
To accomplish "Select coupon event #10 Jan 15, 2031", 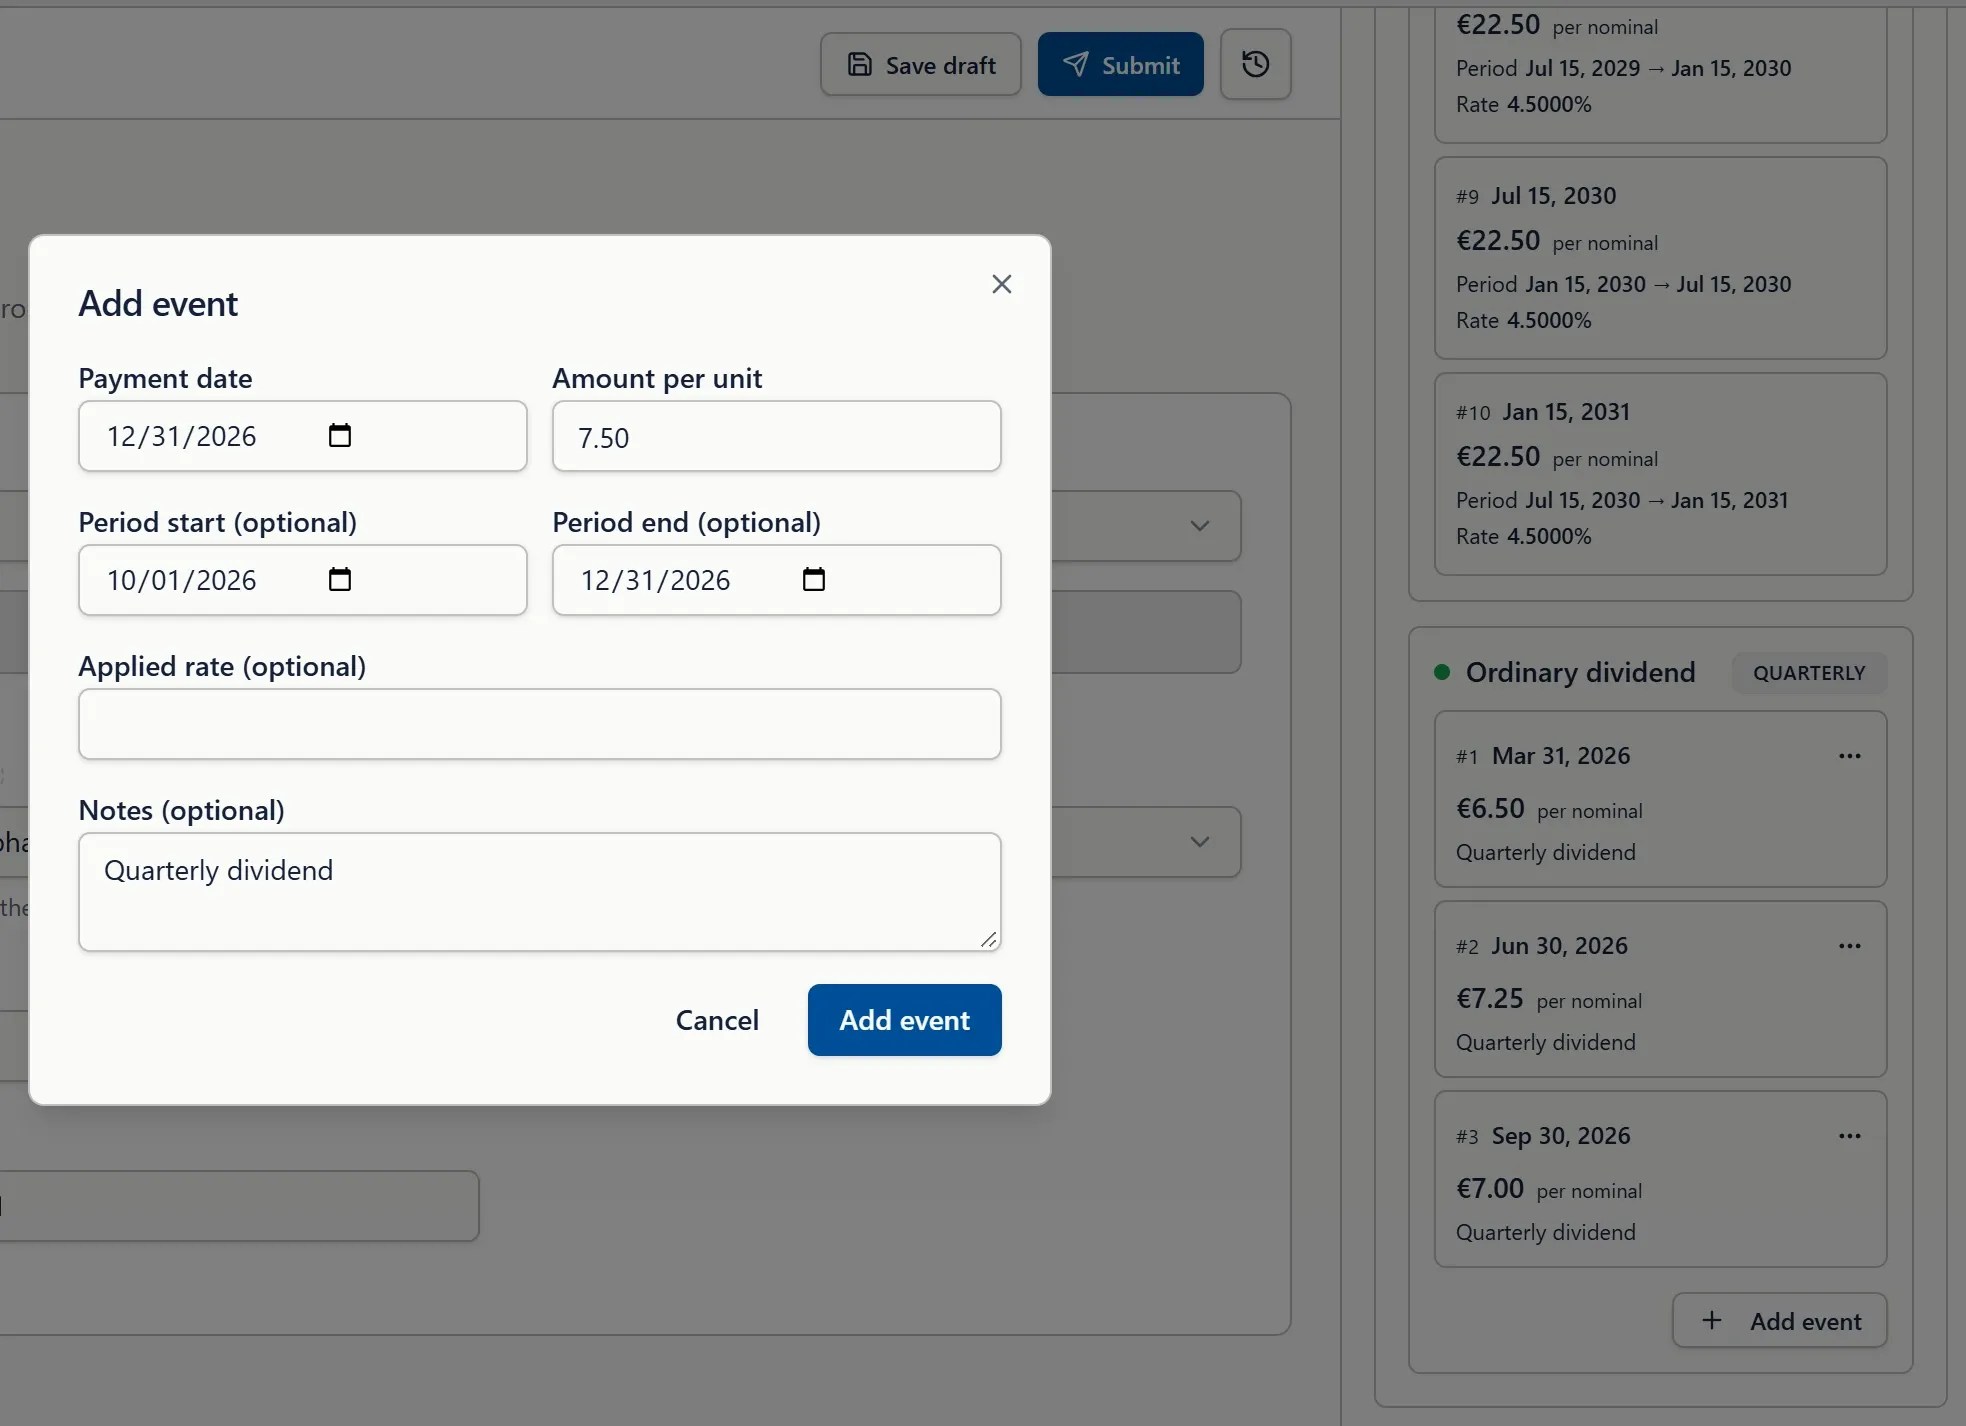I will pos(1660,474).
